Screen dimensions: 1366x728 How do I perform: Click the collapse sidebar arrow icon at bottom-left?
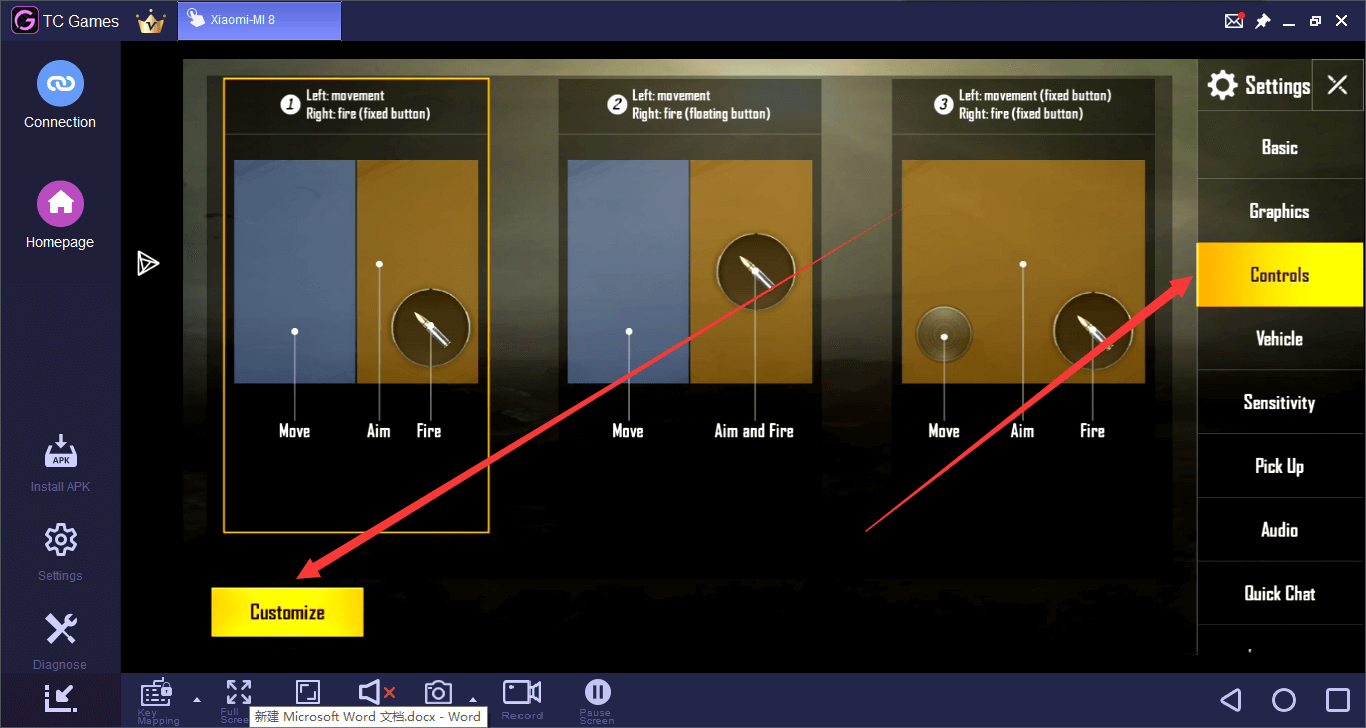tap(60, 697)
